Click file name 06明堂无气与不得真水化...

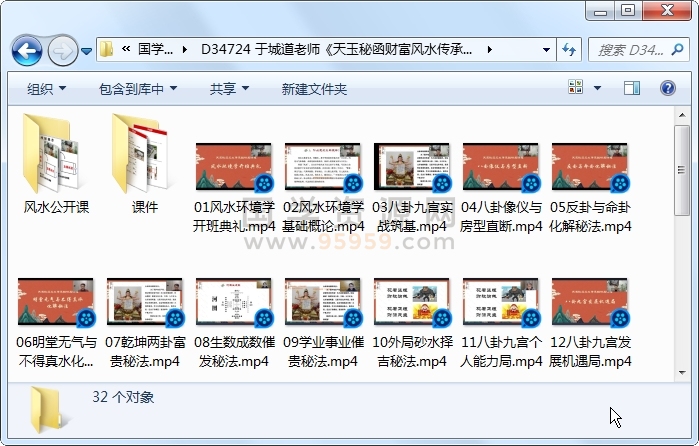coord(56,351)
